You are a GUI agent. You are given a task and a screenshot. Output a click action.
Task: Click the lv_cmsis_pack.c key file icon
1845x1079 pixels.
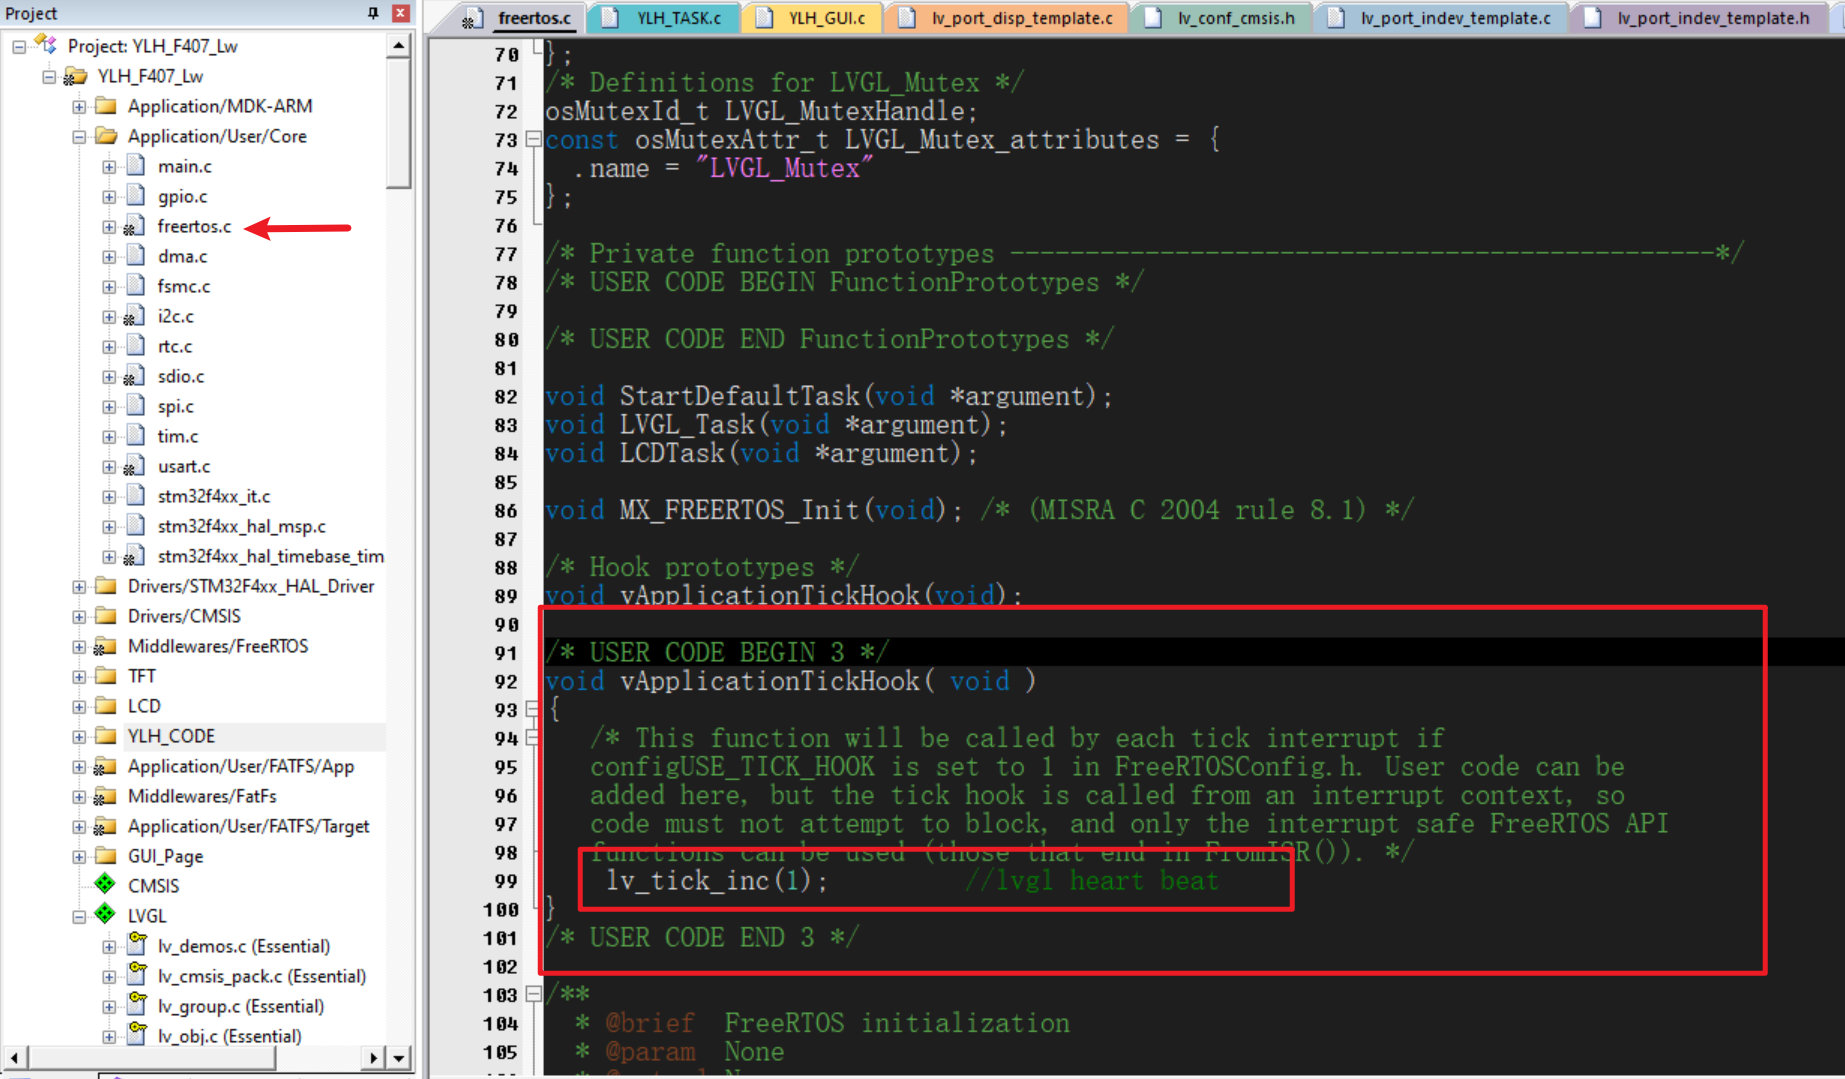pyautogui.click(x=137, y=975)
